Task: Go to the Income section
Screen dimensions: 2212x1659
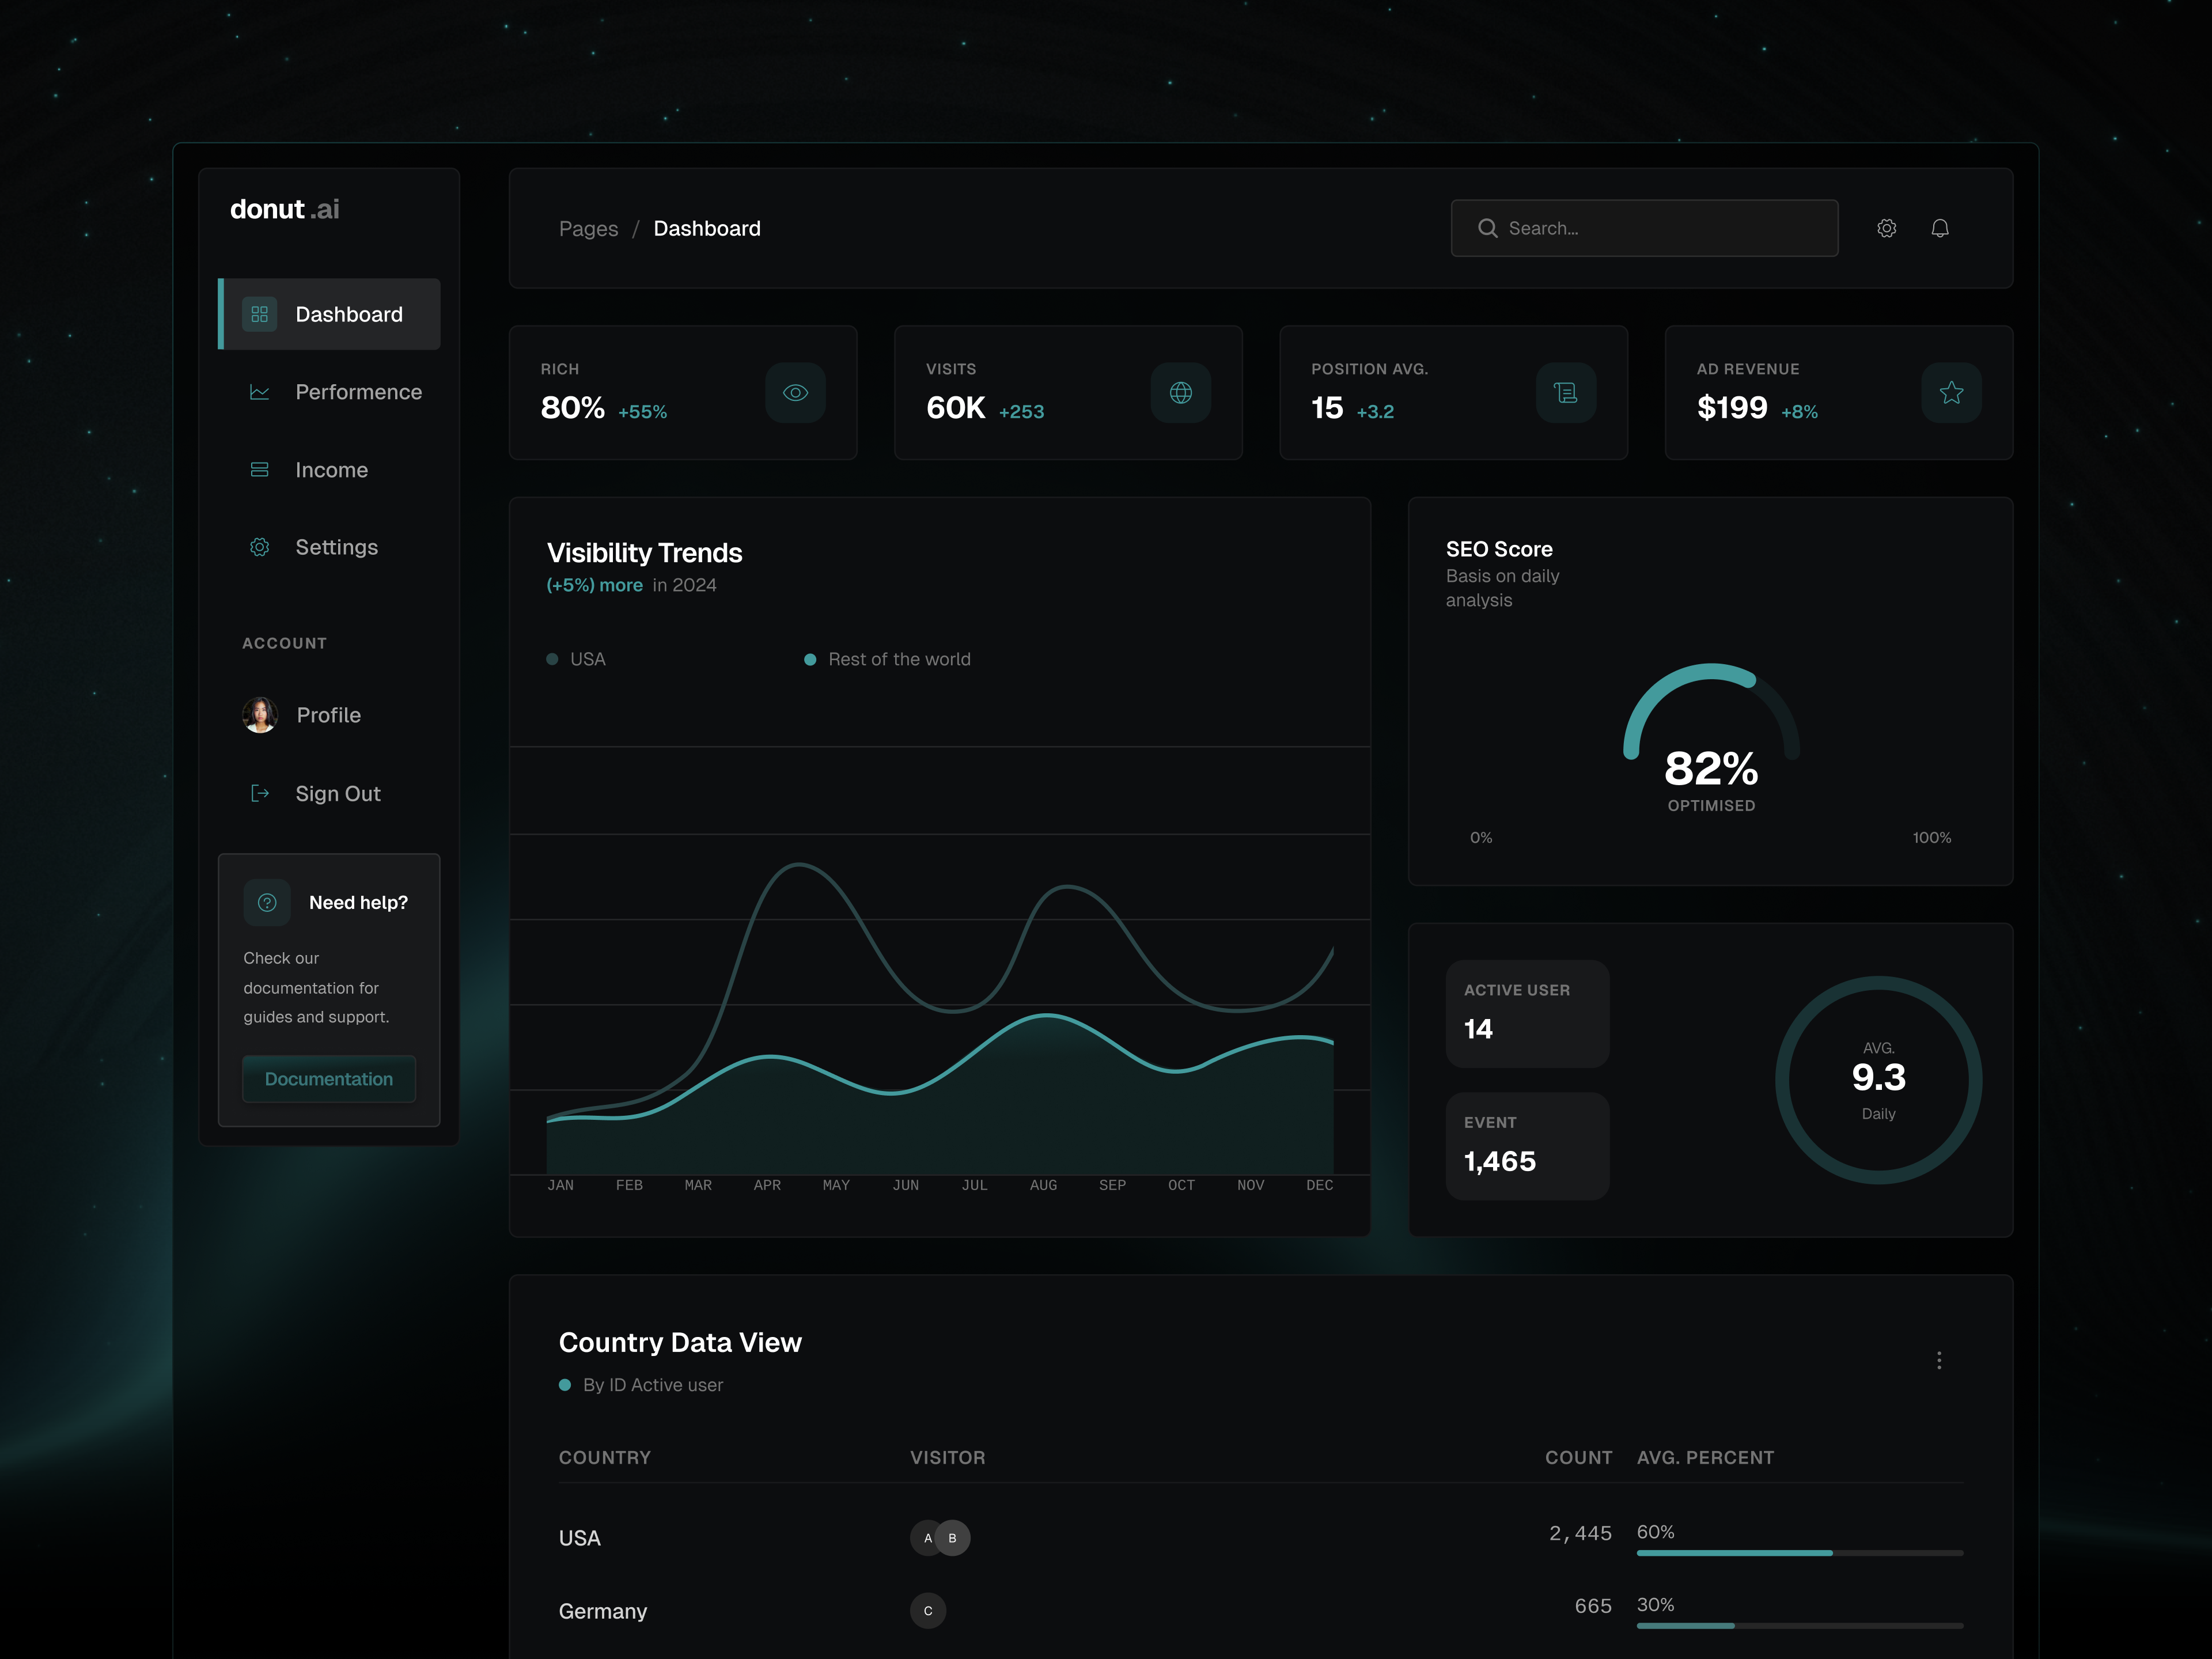Action: click(329, 470)
